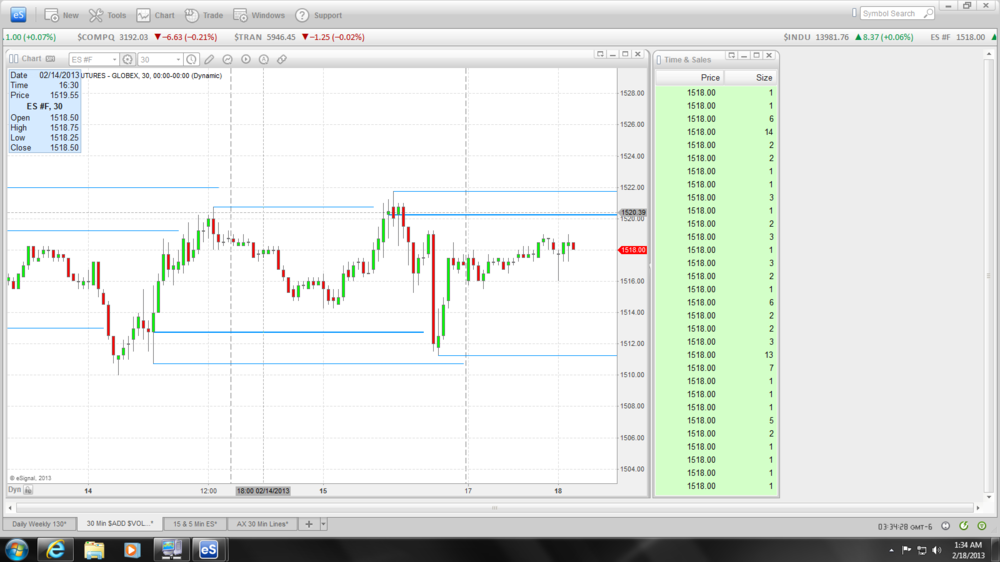The height and width of the screenshot is (562, 1000).
Task: Click the 1520.39 cursor price label
Action: point(633,212)
